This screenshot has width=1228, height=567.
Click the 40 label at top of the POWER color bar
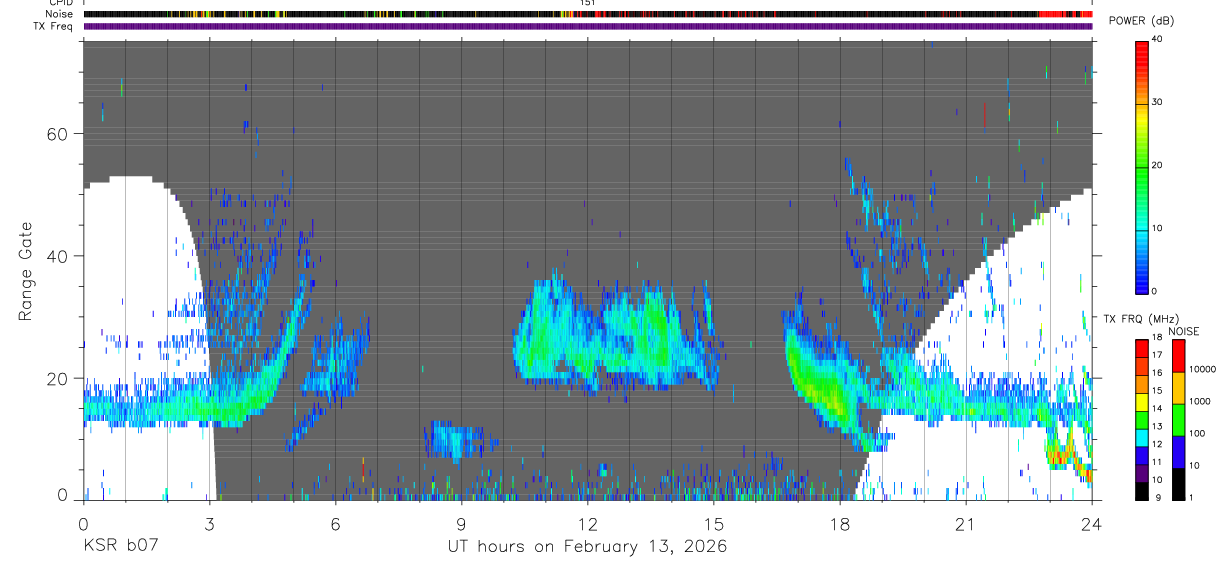1159,39
